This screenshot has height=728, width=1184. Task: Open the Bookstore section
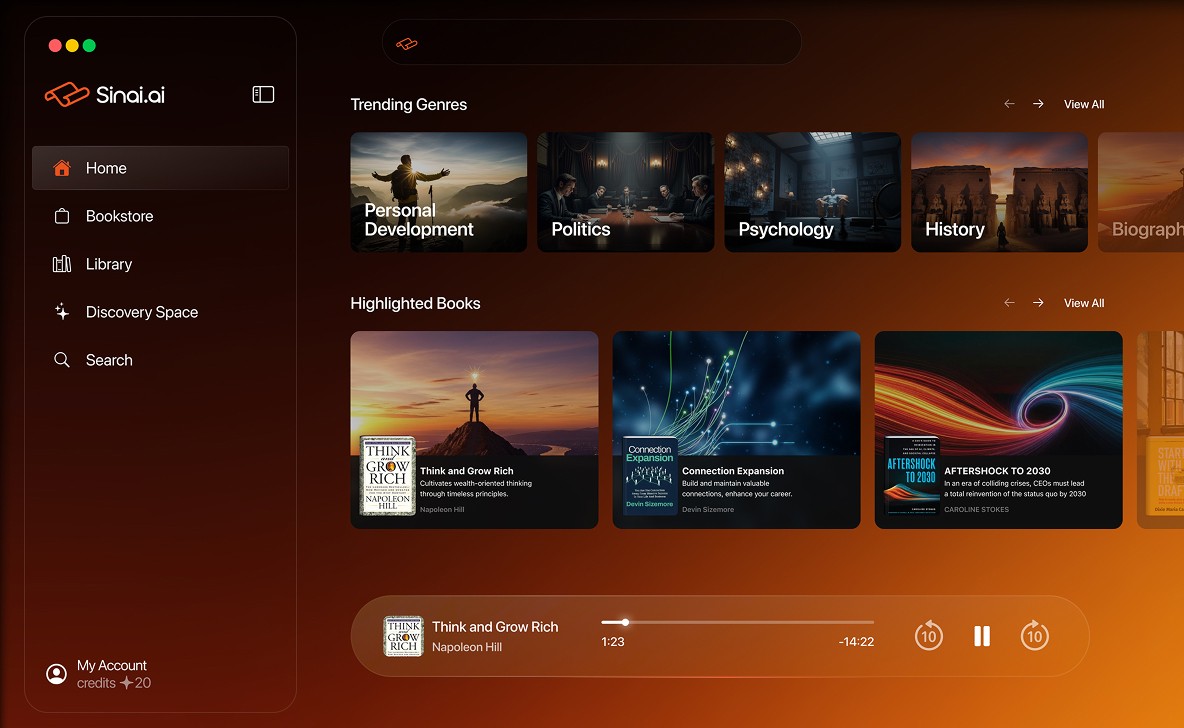tap(160, 216)
